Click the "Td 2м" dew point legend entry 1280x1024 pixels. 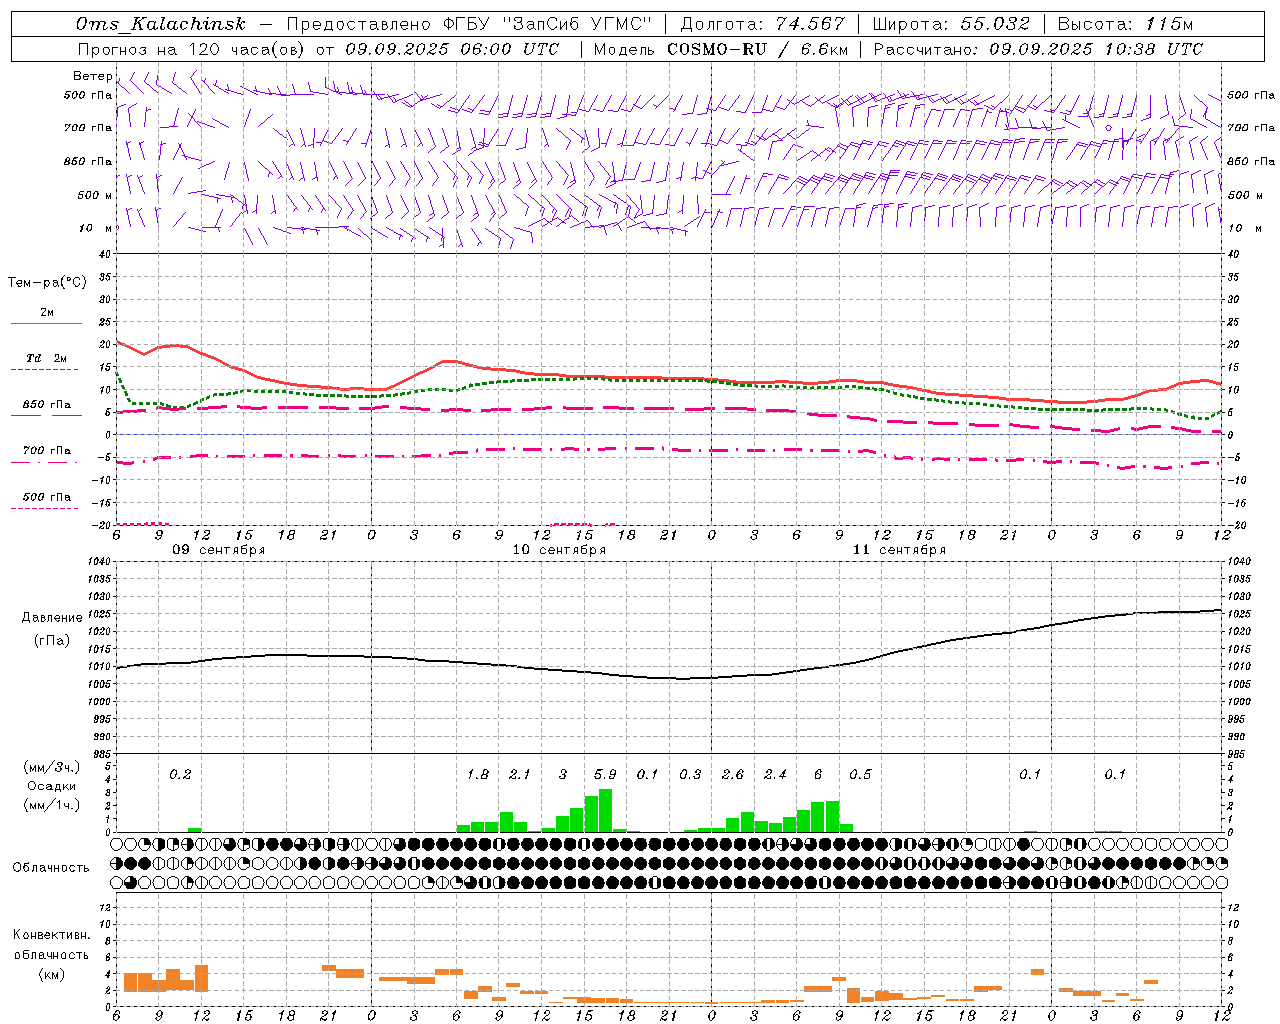(x=46, y=358)
